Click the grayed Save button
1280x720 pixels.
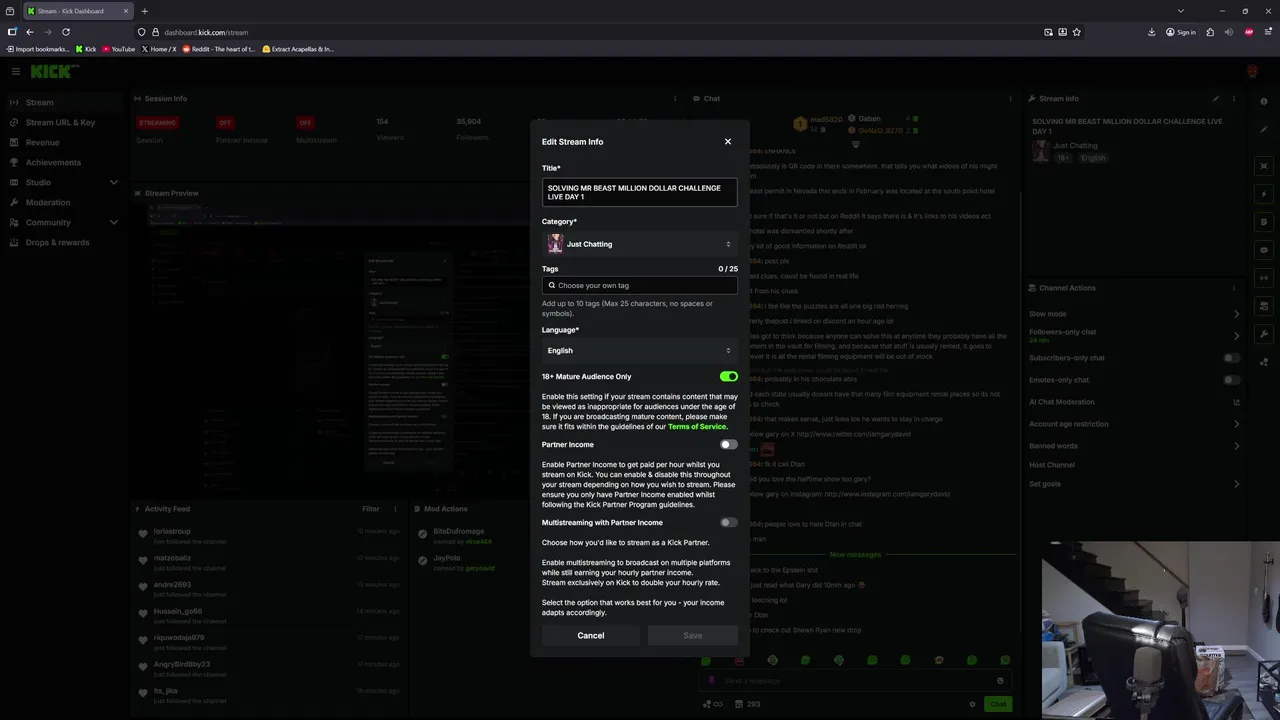pos(692,636)
